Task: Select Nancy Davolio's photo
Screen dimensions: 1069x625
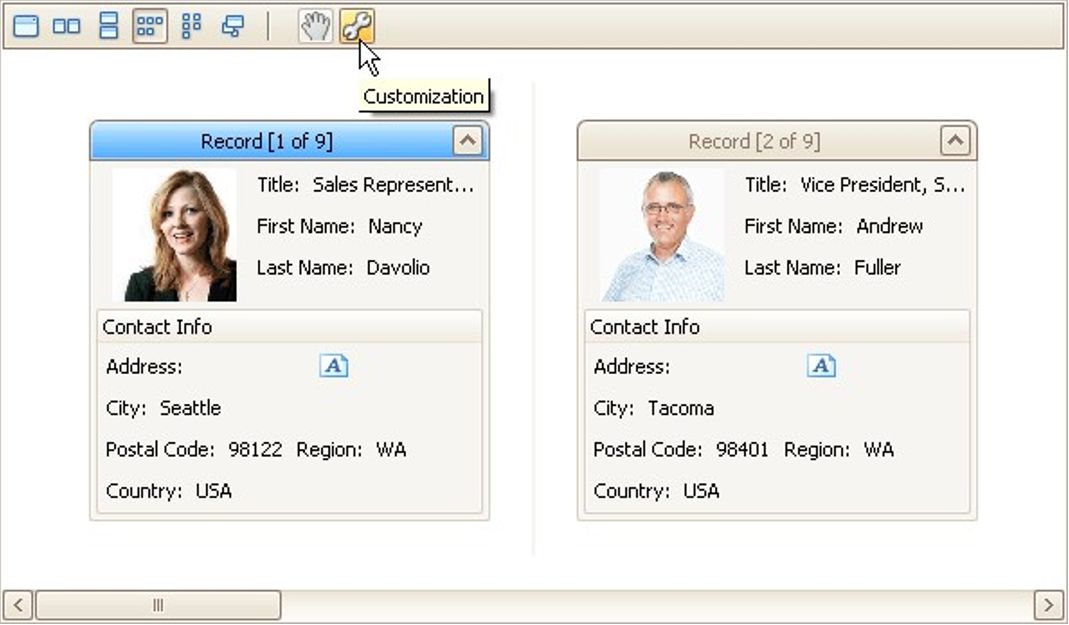Action: point(174,233)
